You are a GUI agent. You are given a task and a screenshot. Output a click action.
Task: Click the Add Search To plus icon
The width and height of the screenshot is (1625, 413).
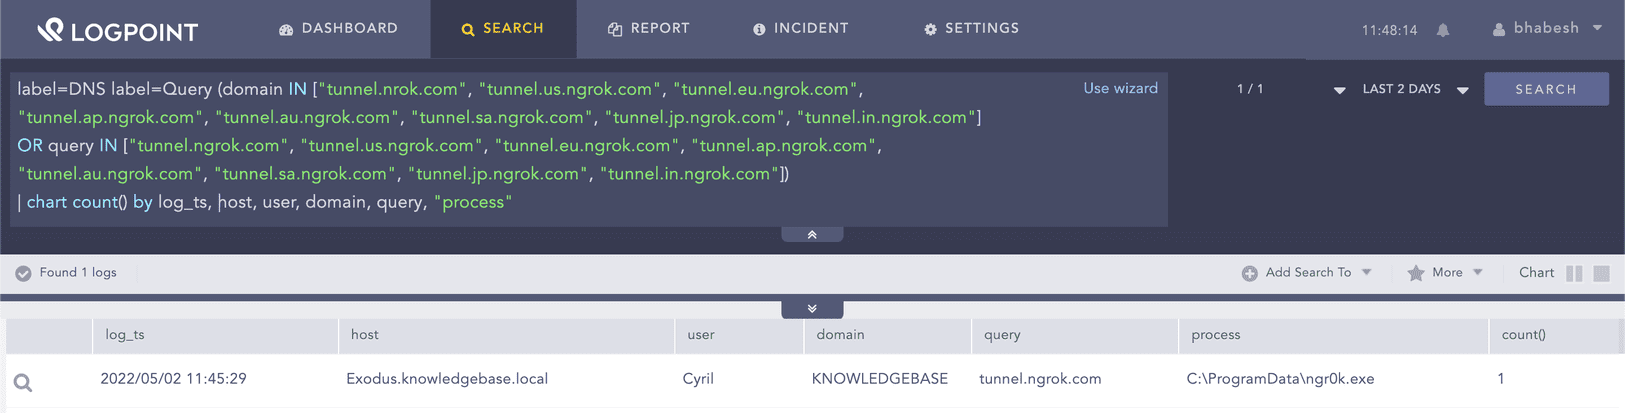click(x=1249, y=273)
